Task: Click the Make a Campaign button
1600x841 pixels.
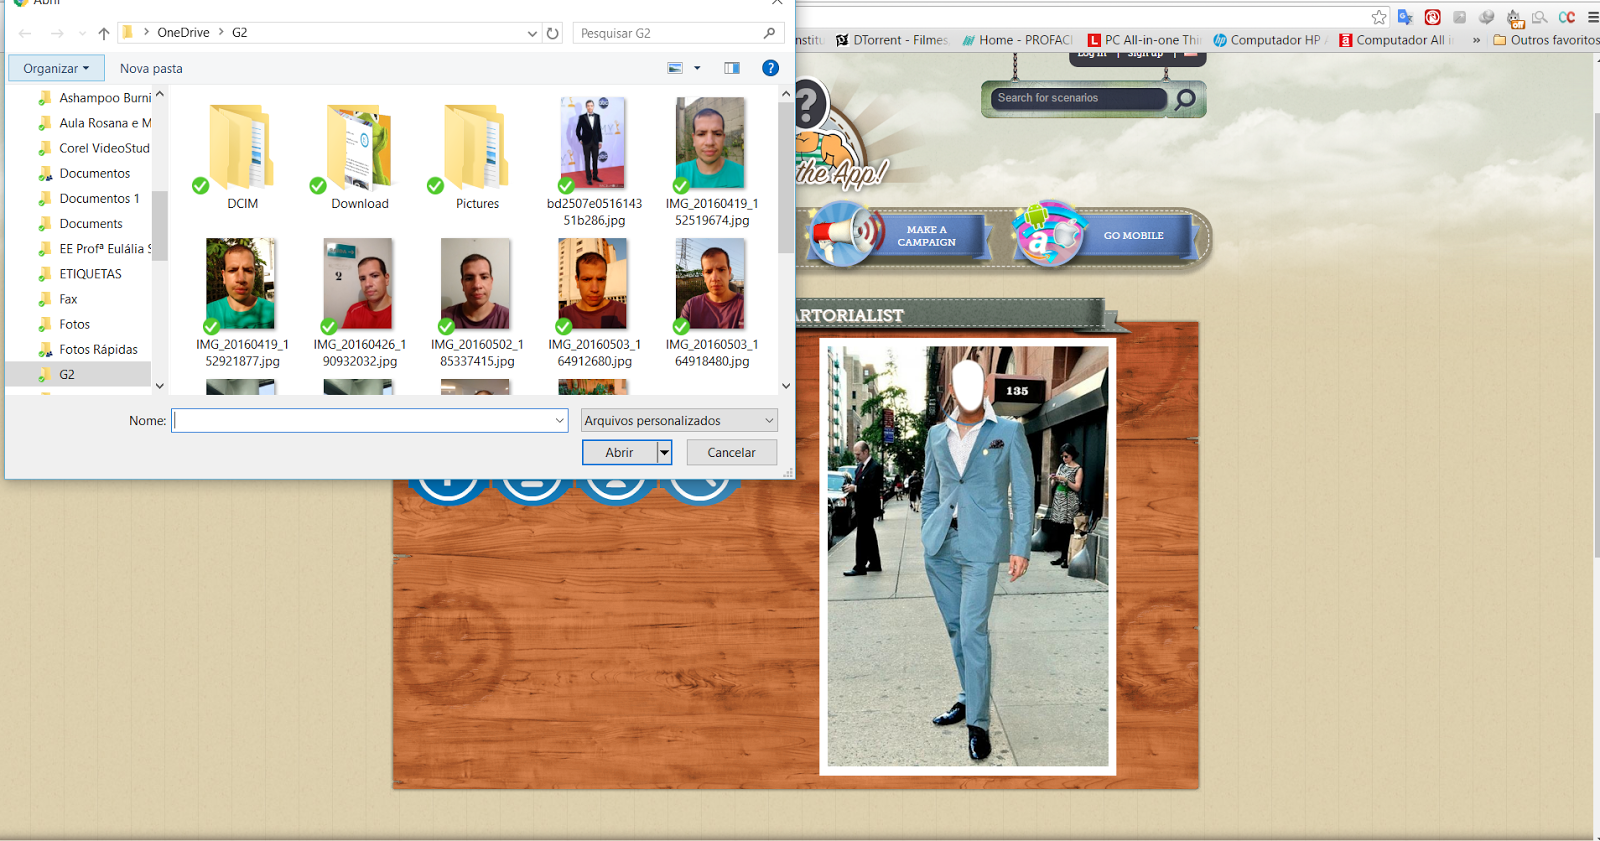Action: (926, 236)
